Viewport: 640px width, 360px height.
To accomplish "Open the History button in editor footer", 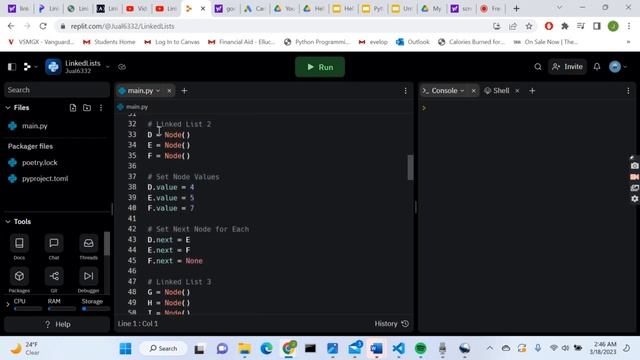I will click(x=391, y=324).
